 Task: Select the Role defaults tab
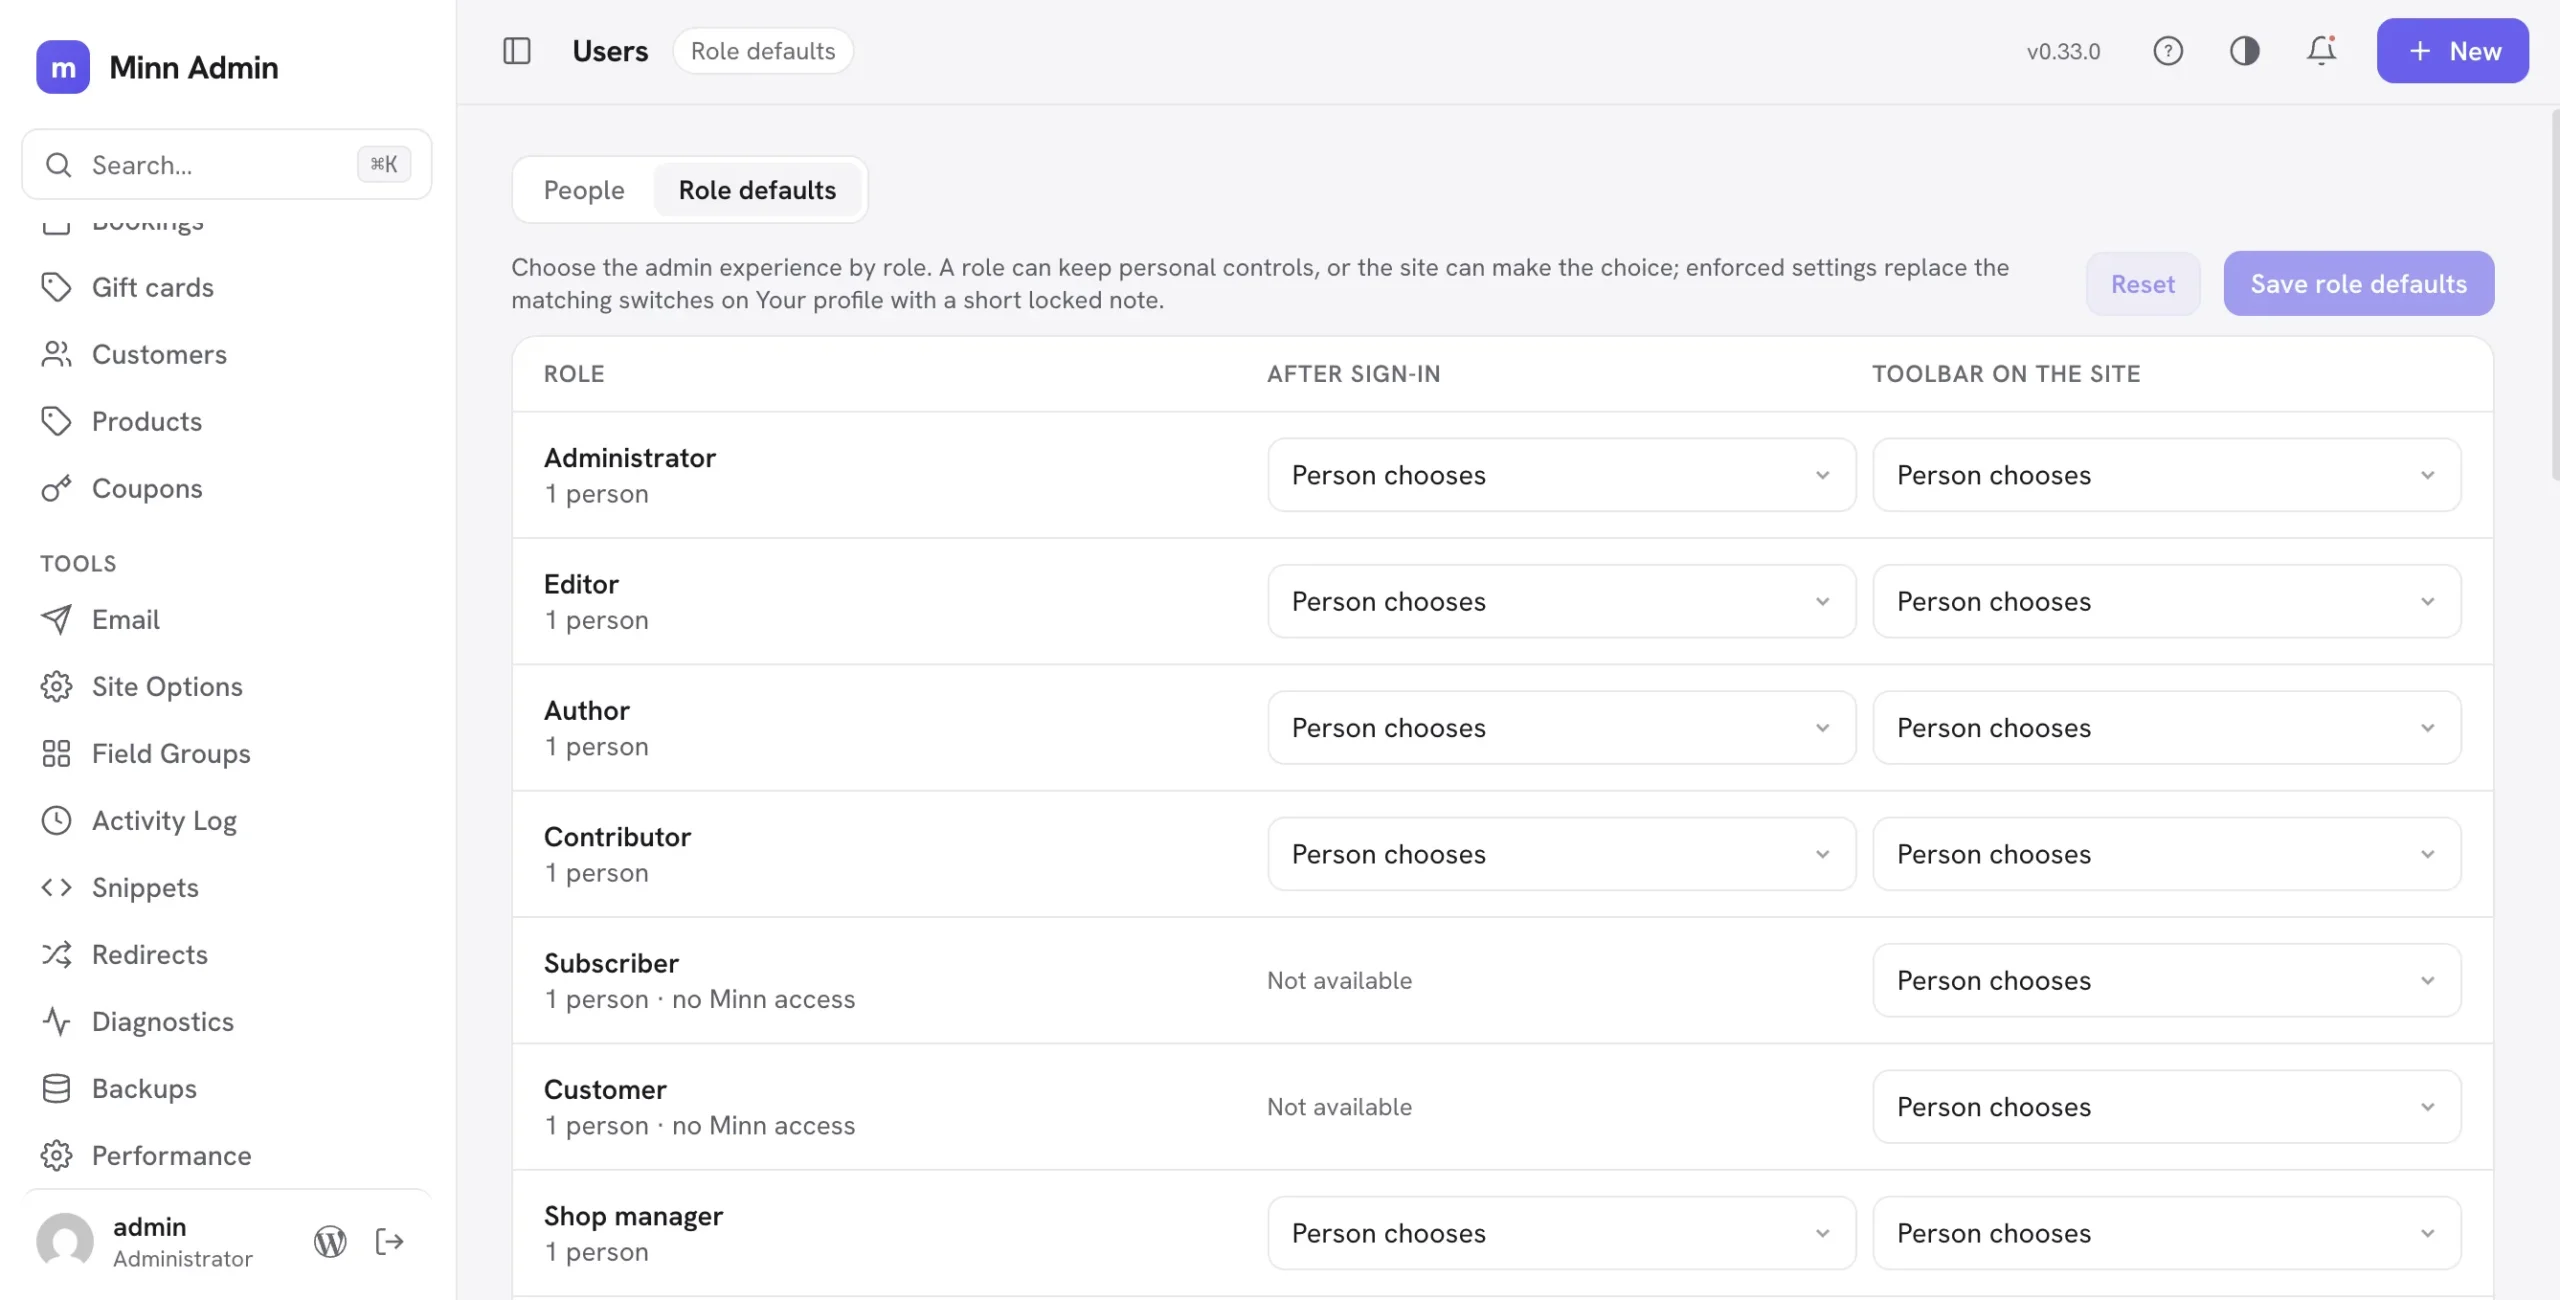click(x=757, y=190)
